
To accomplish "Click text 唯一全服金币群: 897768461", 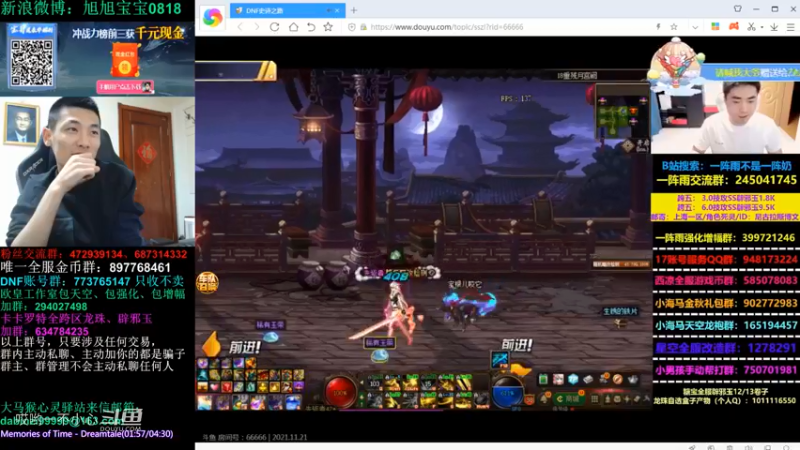I will pos(85,268).
